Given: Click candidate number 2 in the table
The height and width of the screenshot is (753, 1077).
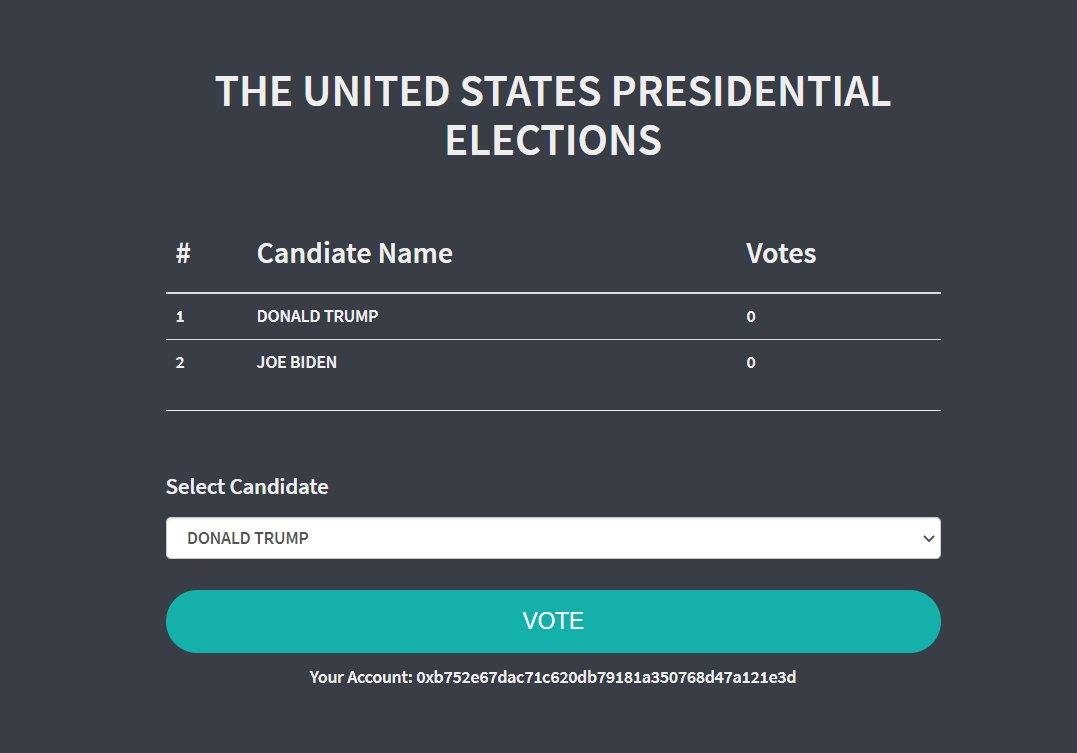Looking at the screenshot, I should [180, 362].
